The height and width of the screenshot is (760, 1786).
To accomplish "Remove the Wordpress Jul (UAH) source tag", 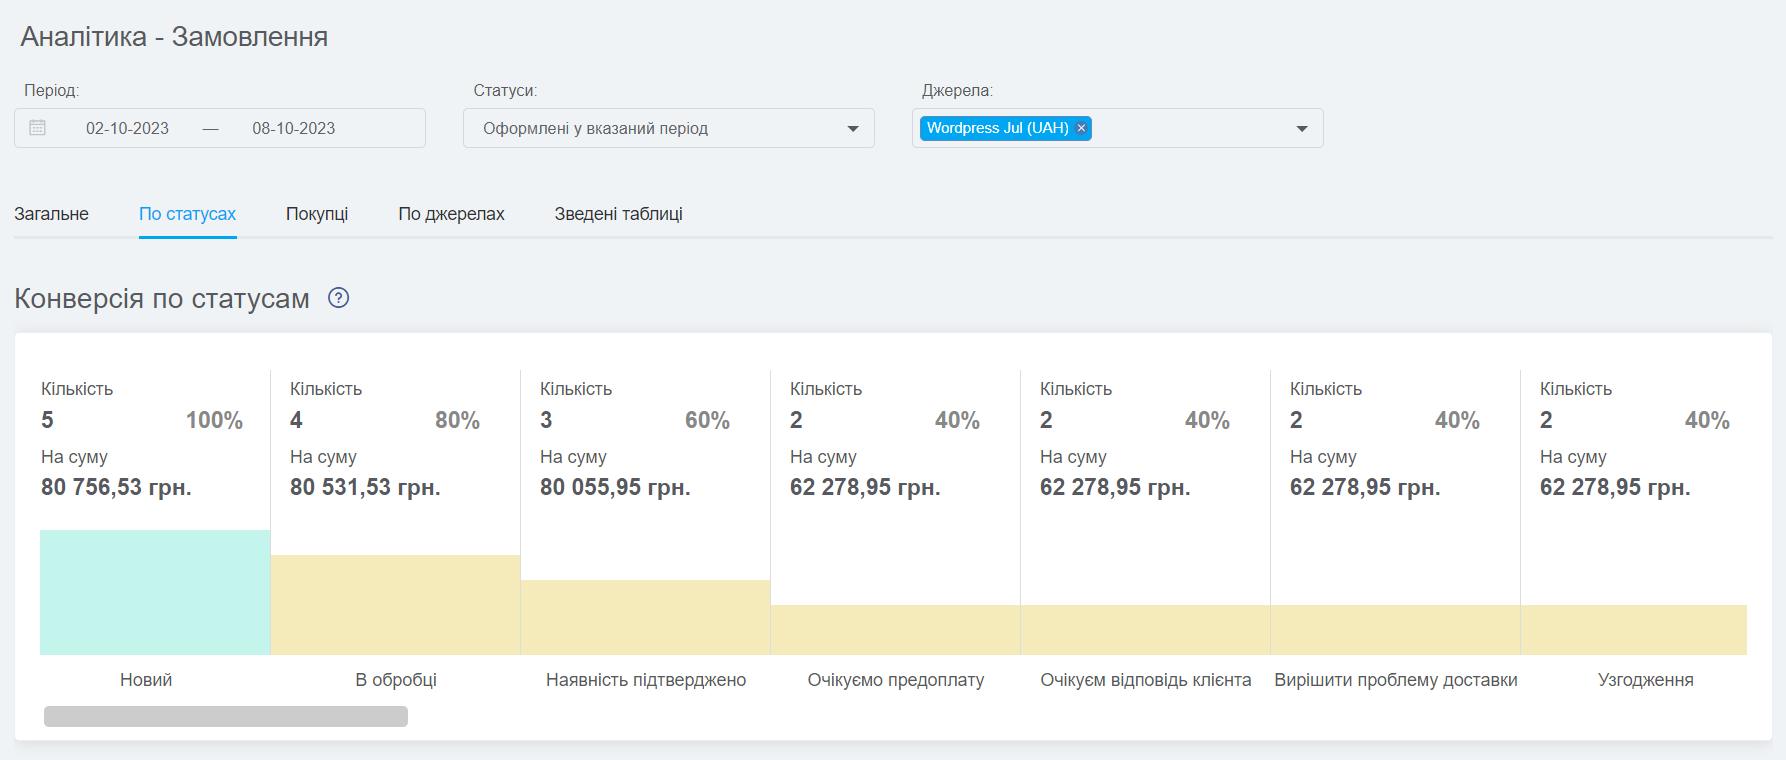I will [x=1081, y=128].
